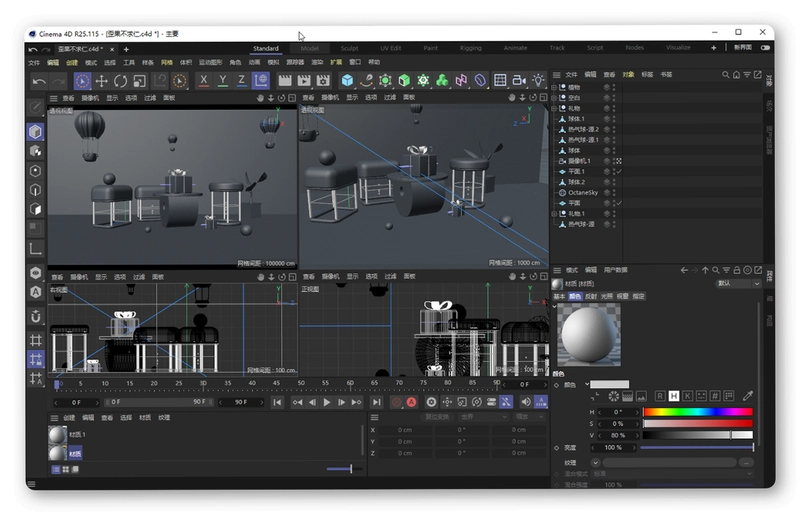The height and width of the screenshot is (515, 800).
Task: Click the undo arrow in main toolbar
Action: pyautogui.click(x=39, y=81)
